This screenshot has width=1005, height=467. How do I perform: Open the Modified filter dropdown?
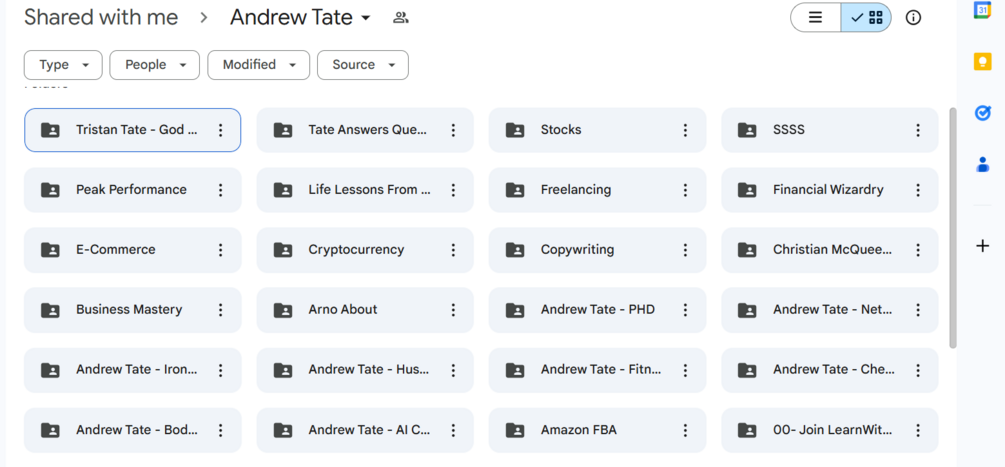[258, 65]
